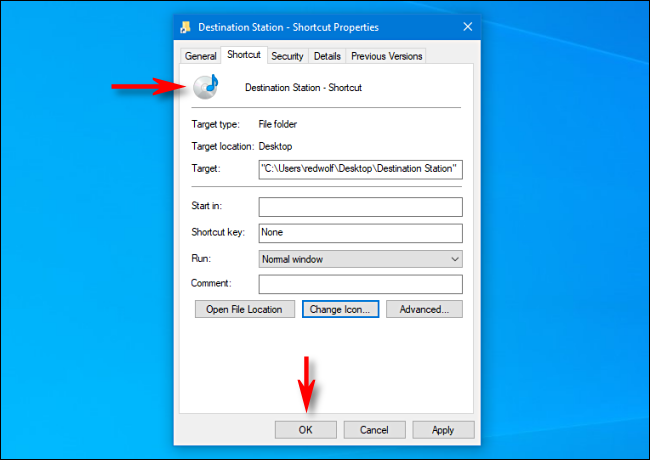The image size is (650, 460).
Task: Open the Run window mode dropdown
Action: [x=361, y=259]
